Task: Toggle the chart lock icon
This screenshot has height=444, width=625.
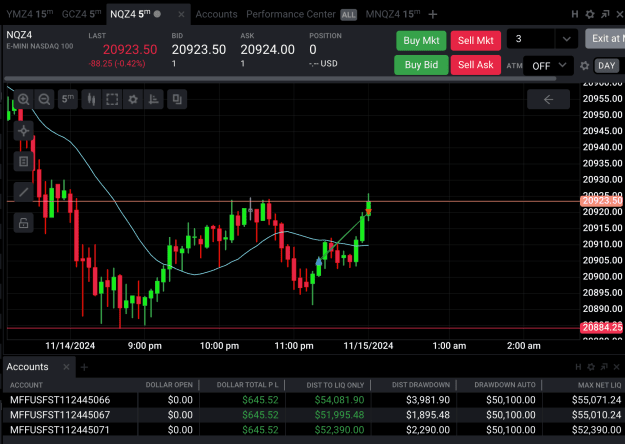Action: tap(24, 223)
